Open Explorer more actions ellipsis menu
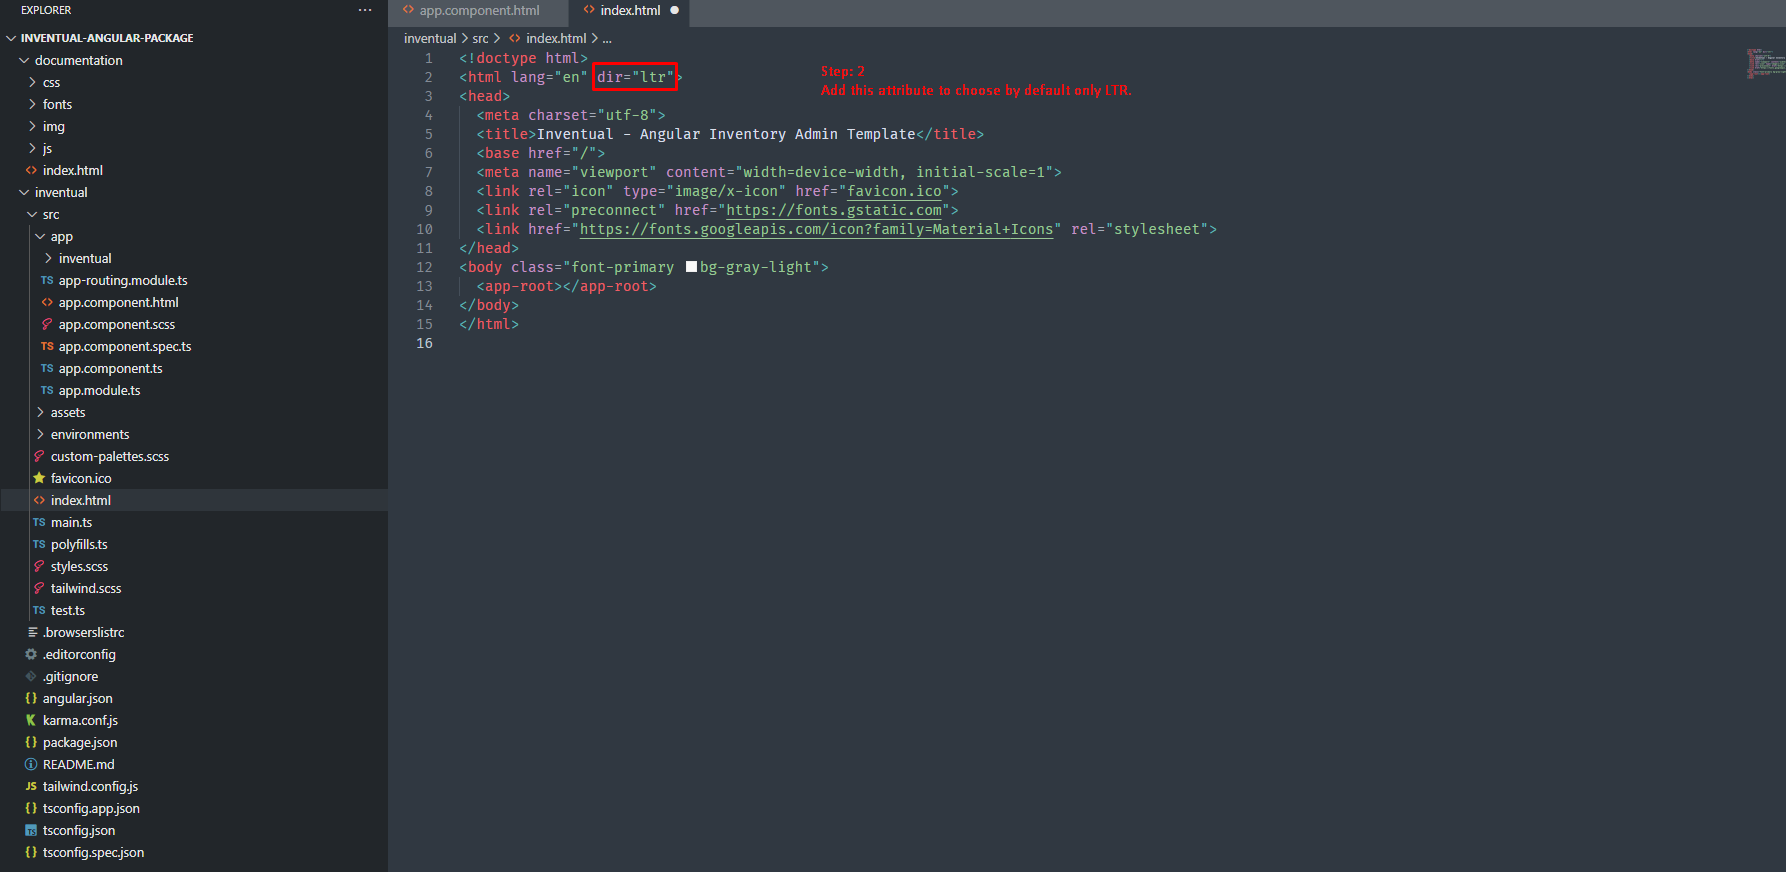This screenshot has width=1786, height=872. pos(365,10)
